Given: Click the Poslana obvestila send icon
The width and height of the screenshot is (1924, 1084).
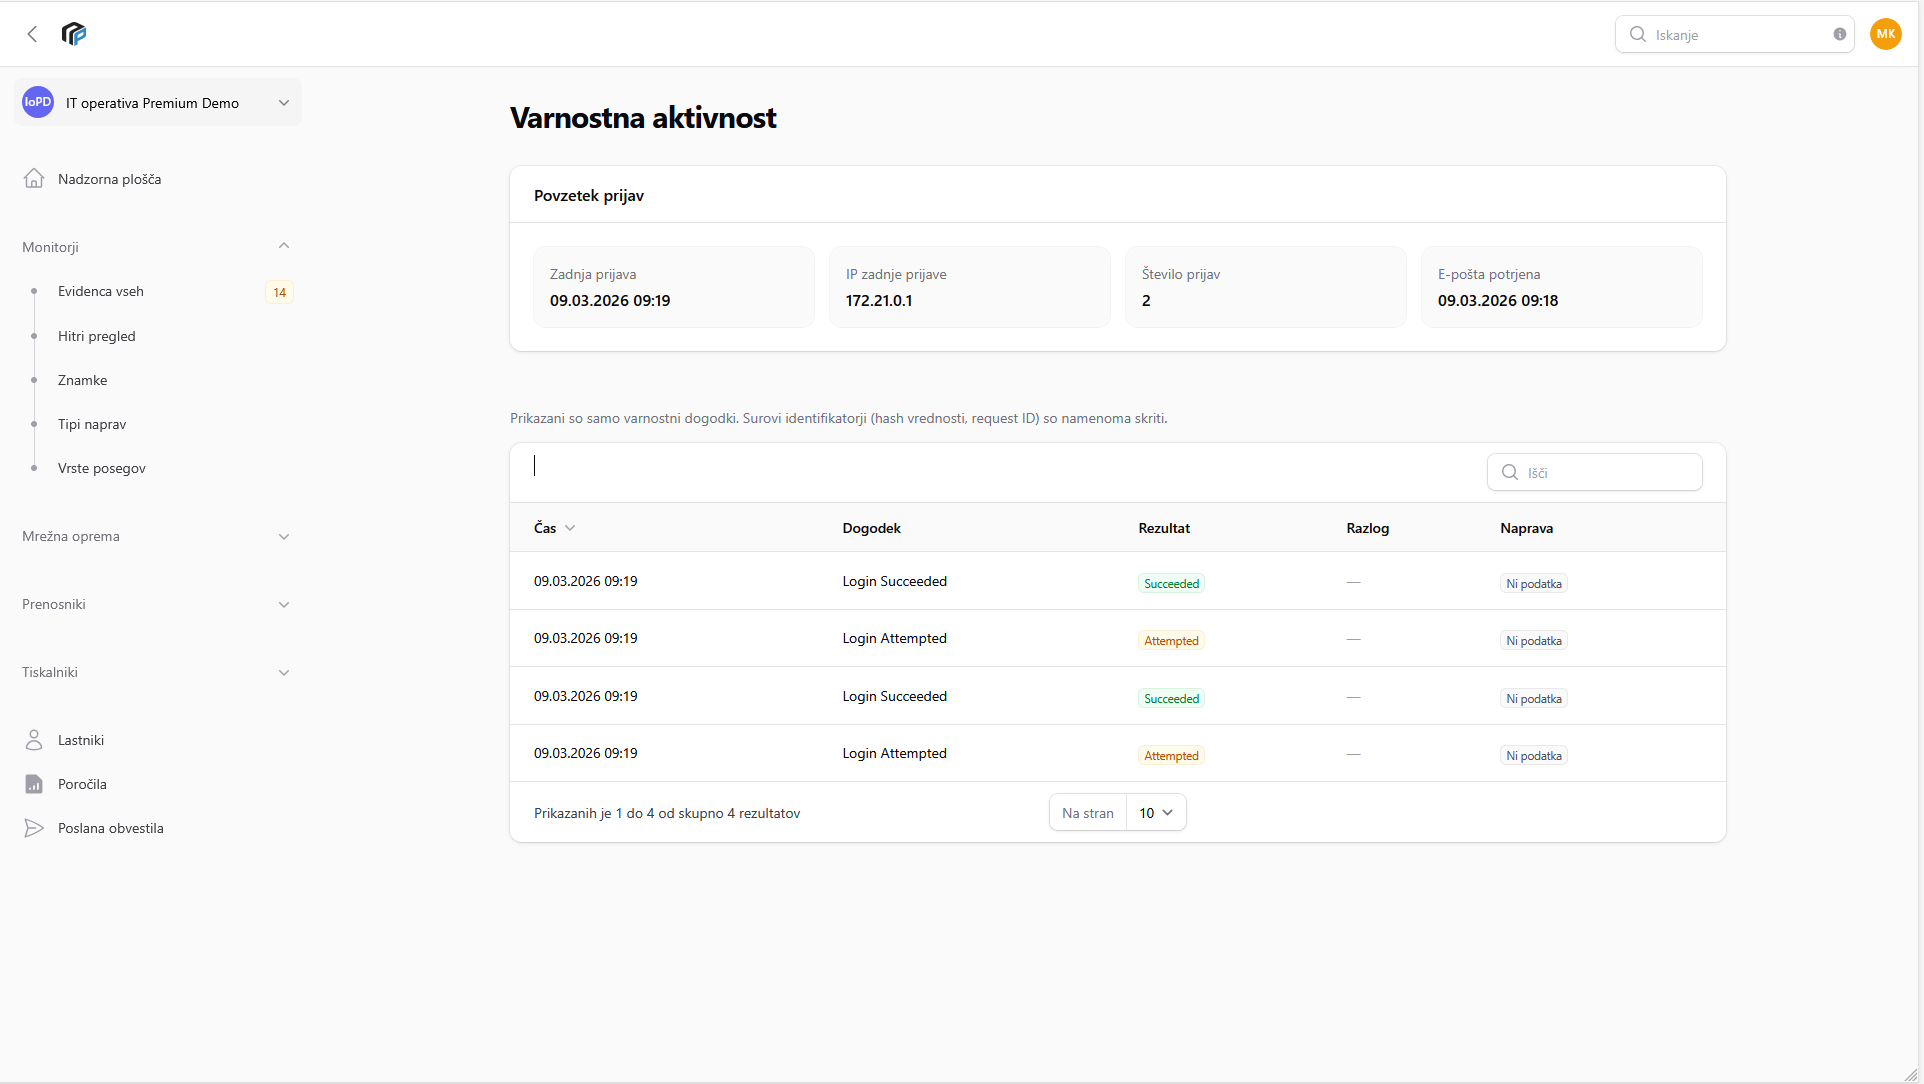Looking at the screenshot, I should point(34,828).
